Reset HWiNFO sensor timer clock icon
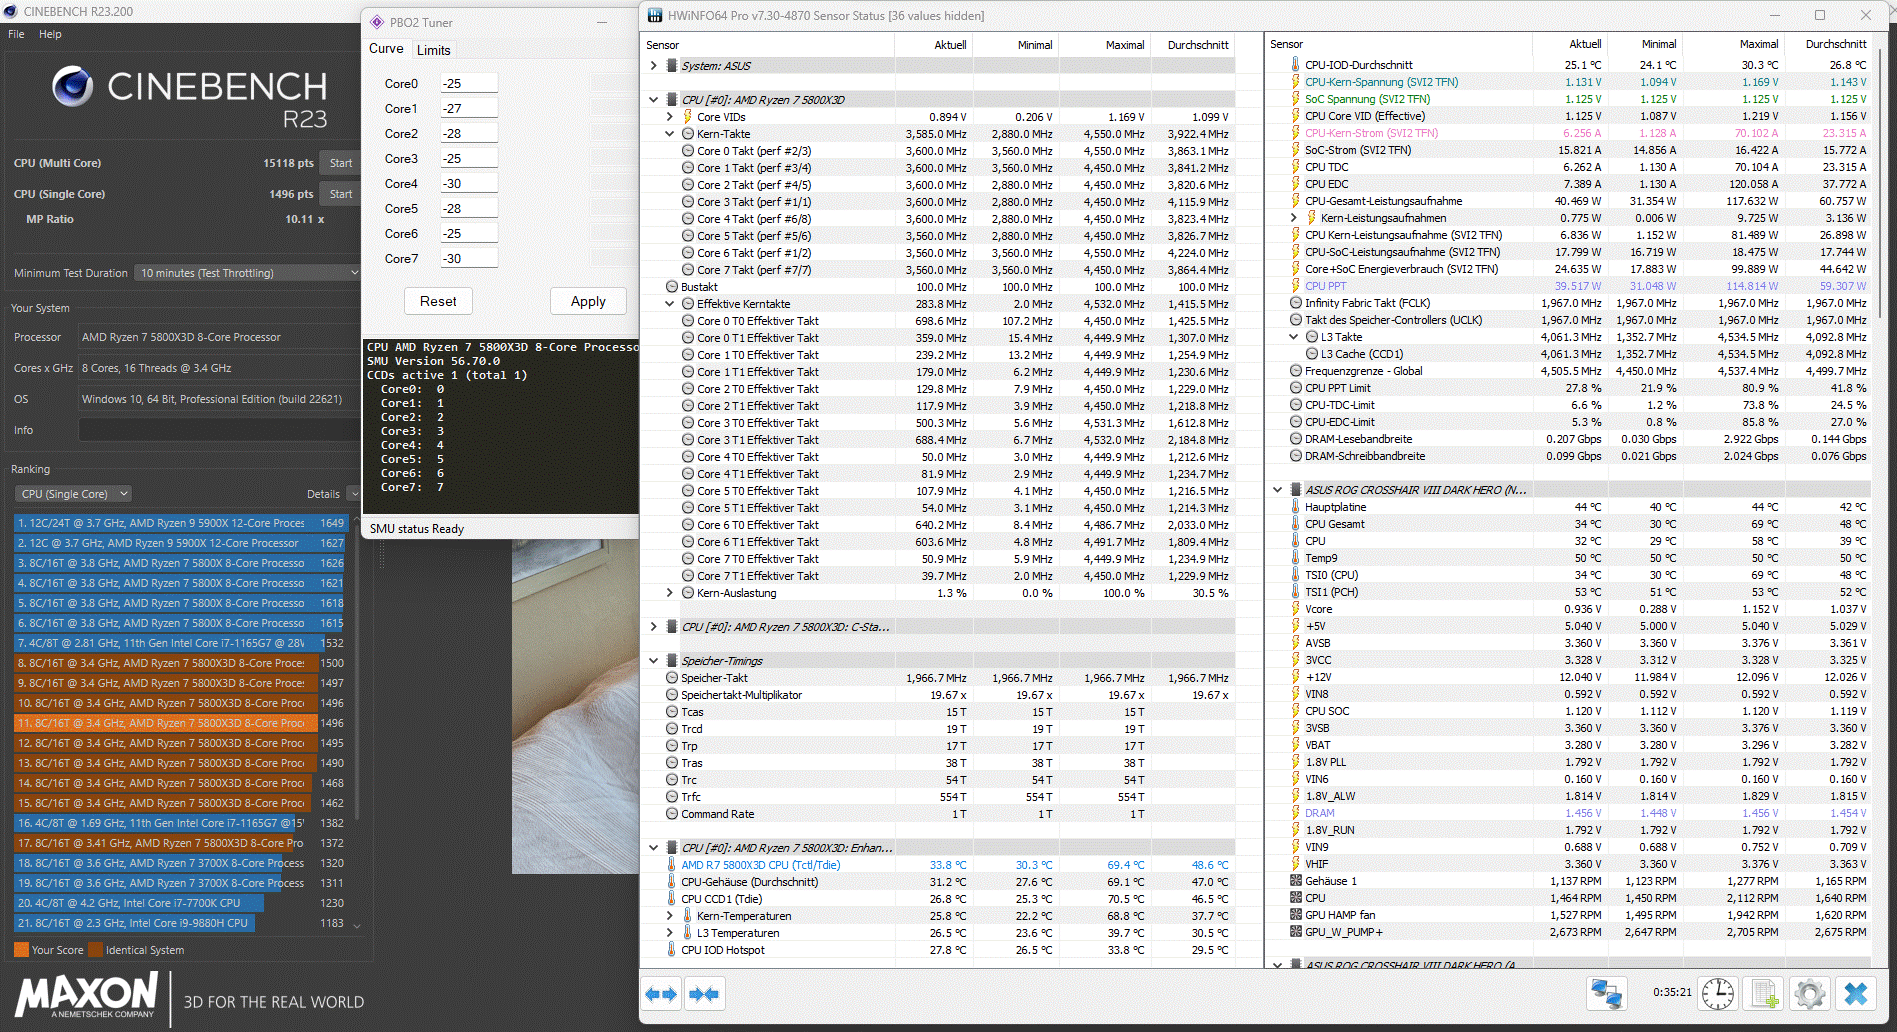The width and height of the screenshot is (1897, 1032). point(1718,994)
